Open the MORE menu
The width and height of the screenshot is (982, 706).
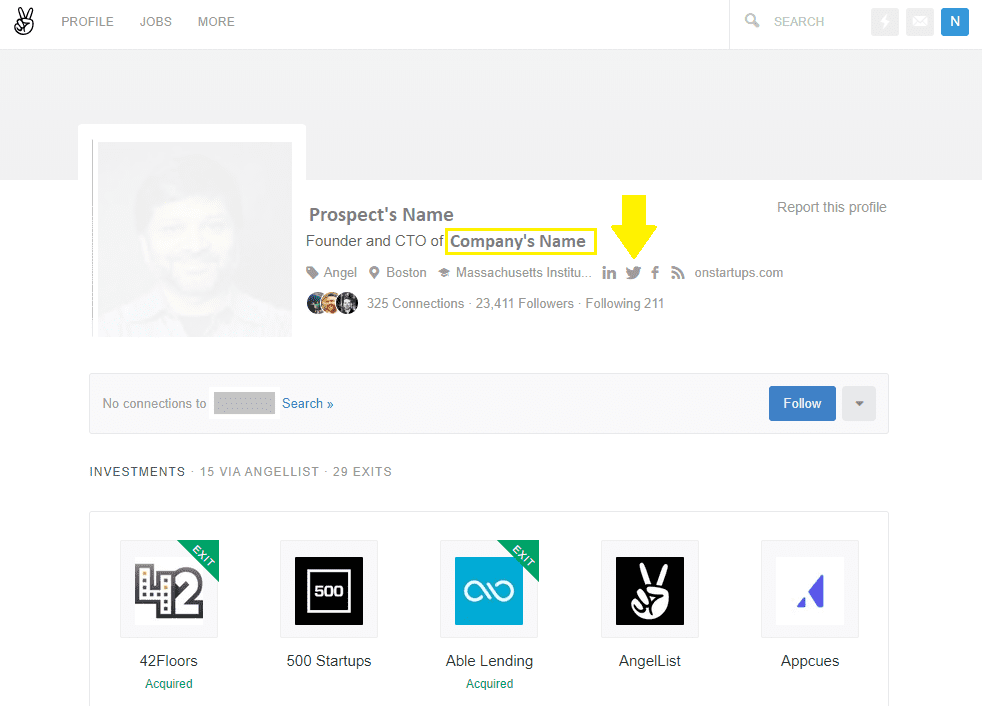coord(216,22)
